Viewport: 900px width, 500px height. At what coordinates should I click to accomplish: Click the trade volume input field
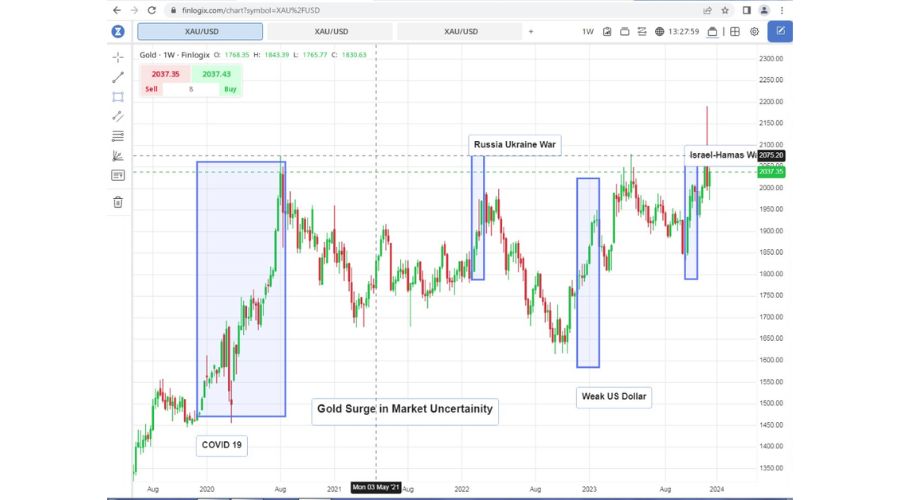coord(190,89)
